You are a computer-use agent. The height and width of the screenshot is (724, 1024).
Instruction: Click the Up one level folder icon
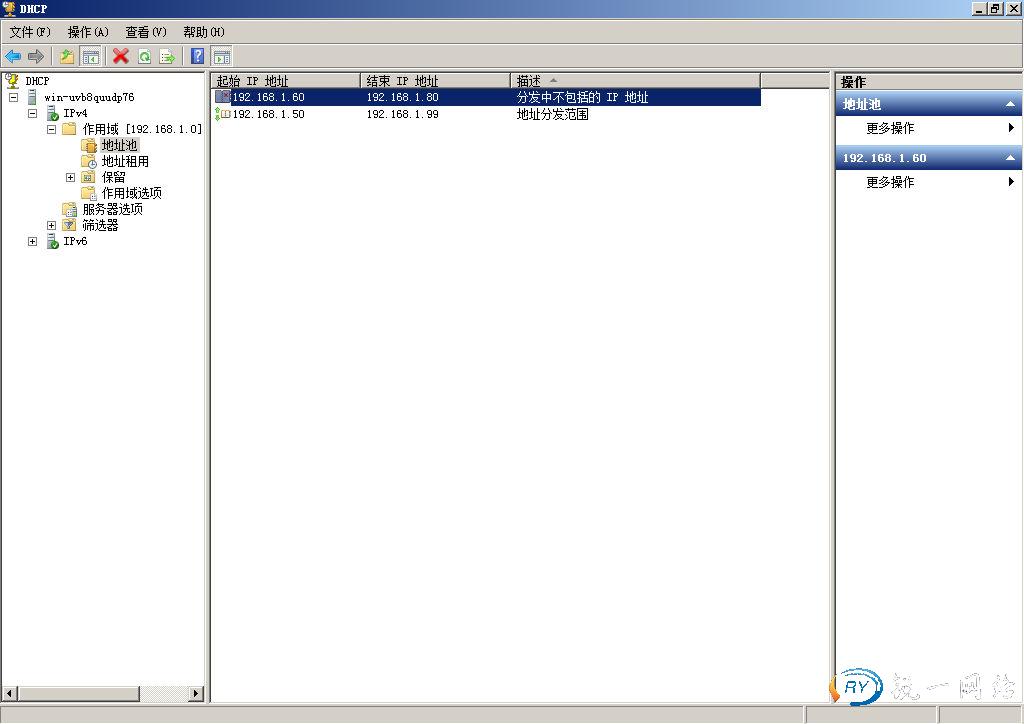coord(67,56)
